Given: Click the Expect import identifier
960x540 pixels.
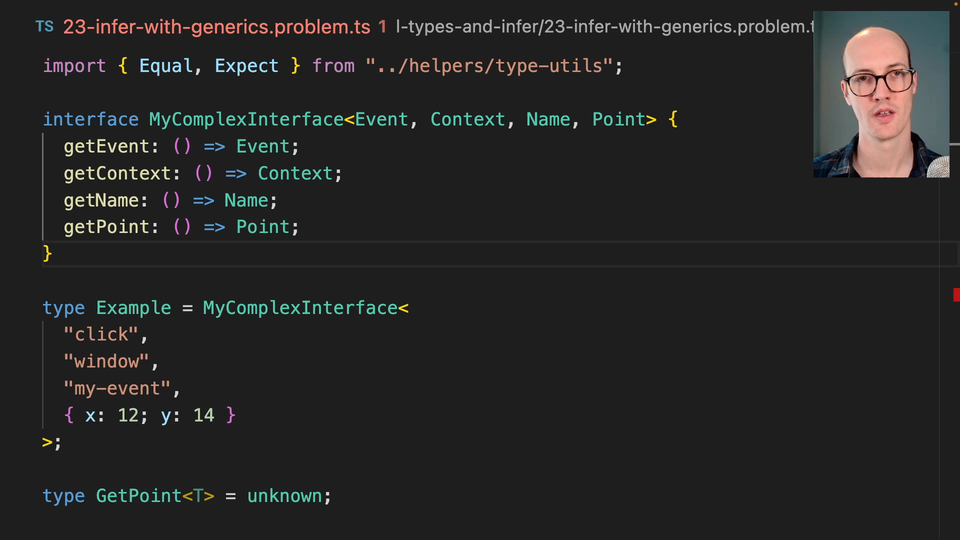Looking at the screenshot, I should [x=246, y=66].
